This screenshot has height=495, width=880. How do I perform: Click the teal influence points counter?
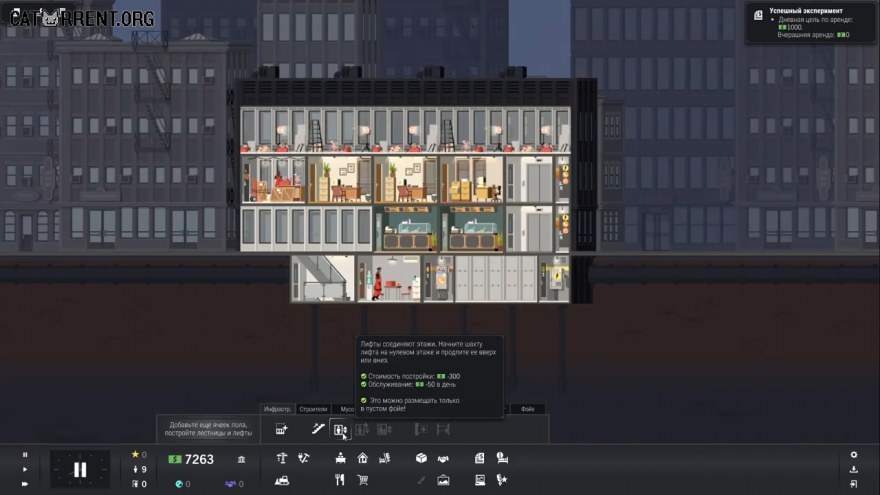(x=182, y=484)
